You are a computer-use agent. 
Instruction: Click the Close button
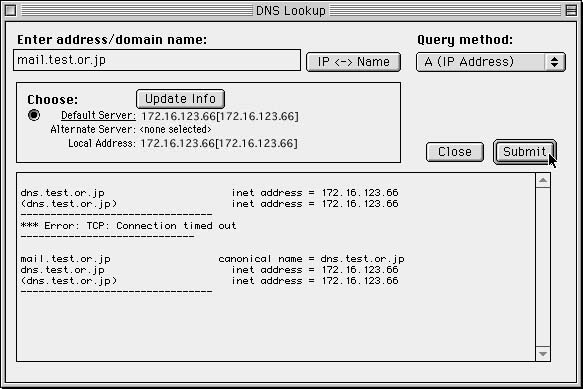coord(455,152)
